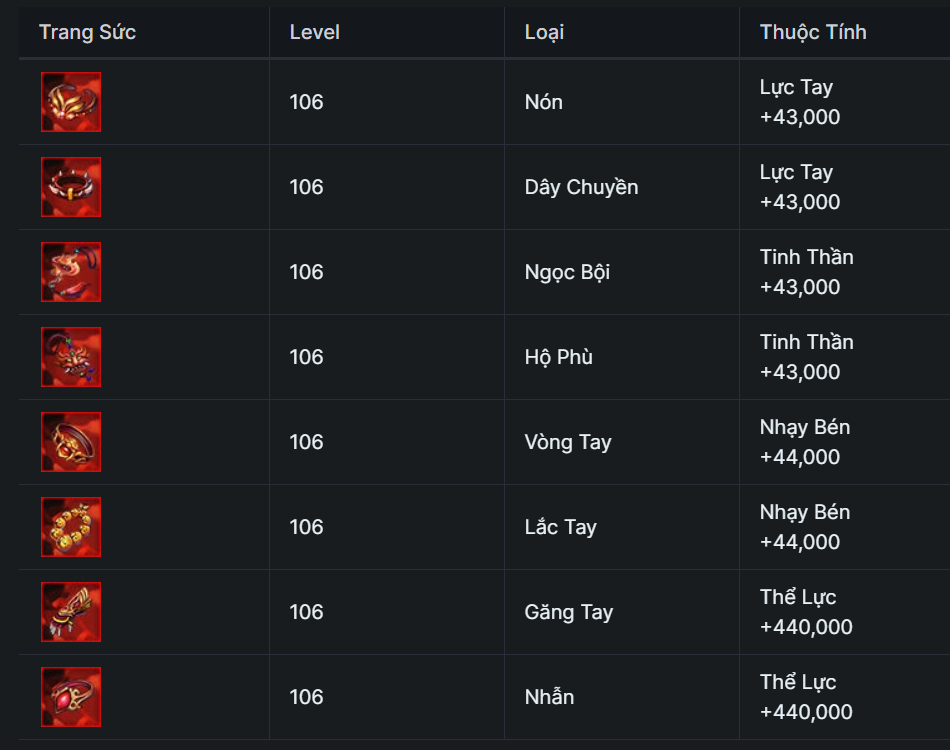The width and height of the screenshot is (950, 750).
Task: Click the Lắc Tay type label
Action: 560,527
